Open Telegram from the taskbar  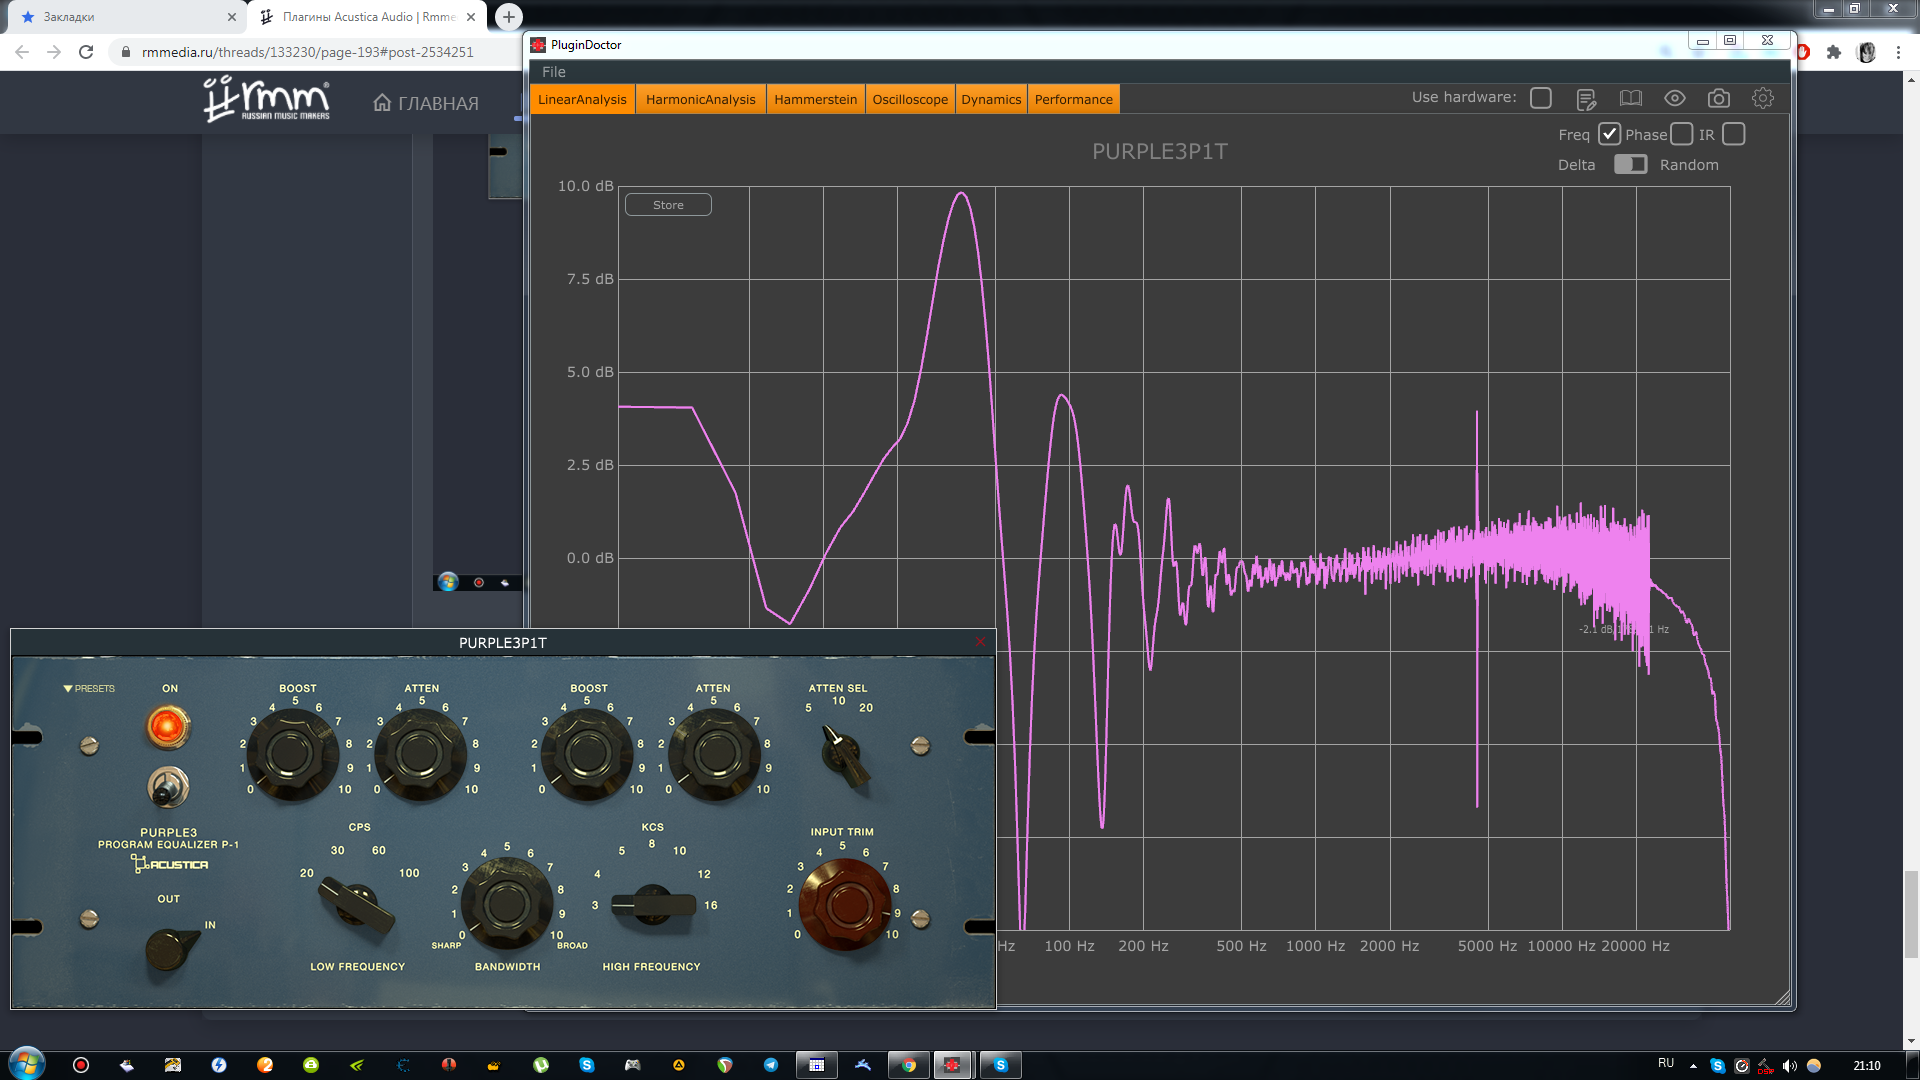coord(771,1065)
